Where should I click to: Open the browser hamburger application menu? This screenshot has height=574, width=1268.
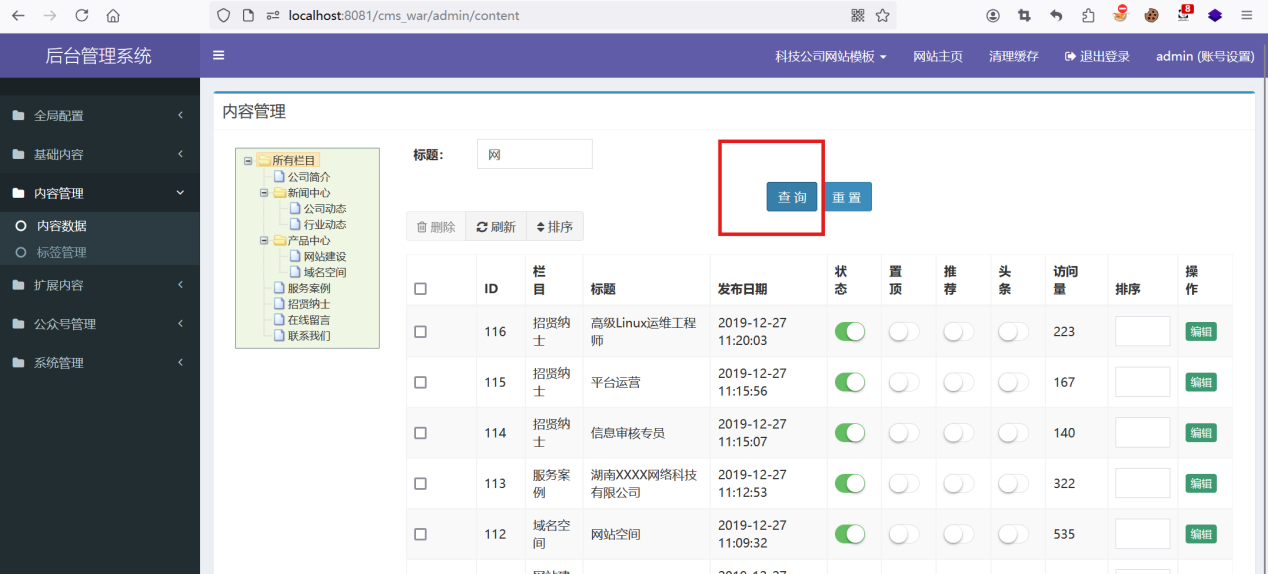(x=1247, y=16)
